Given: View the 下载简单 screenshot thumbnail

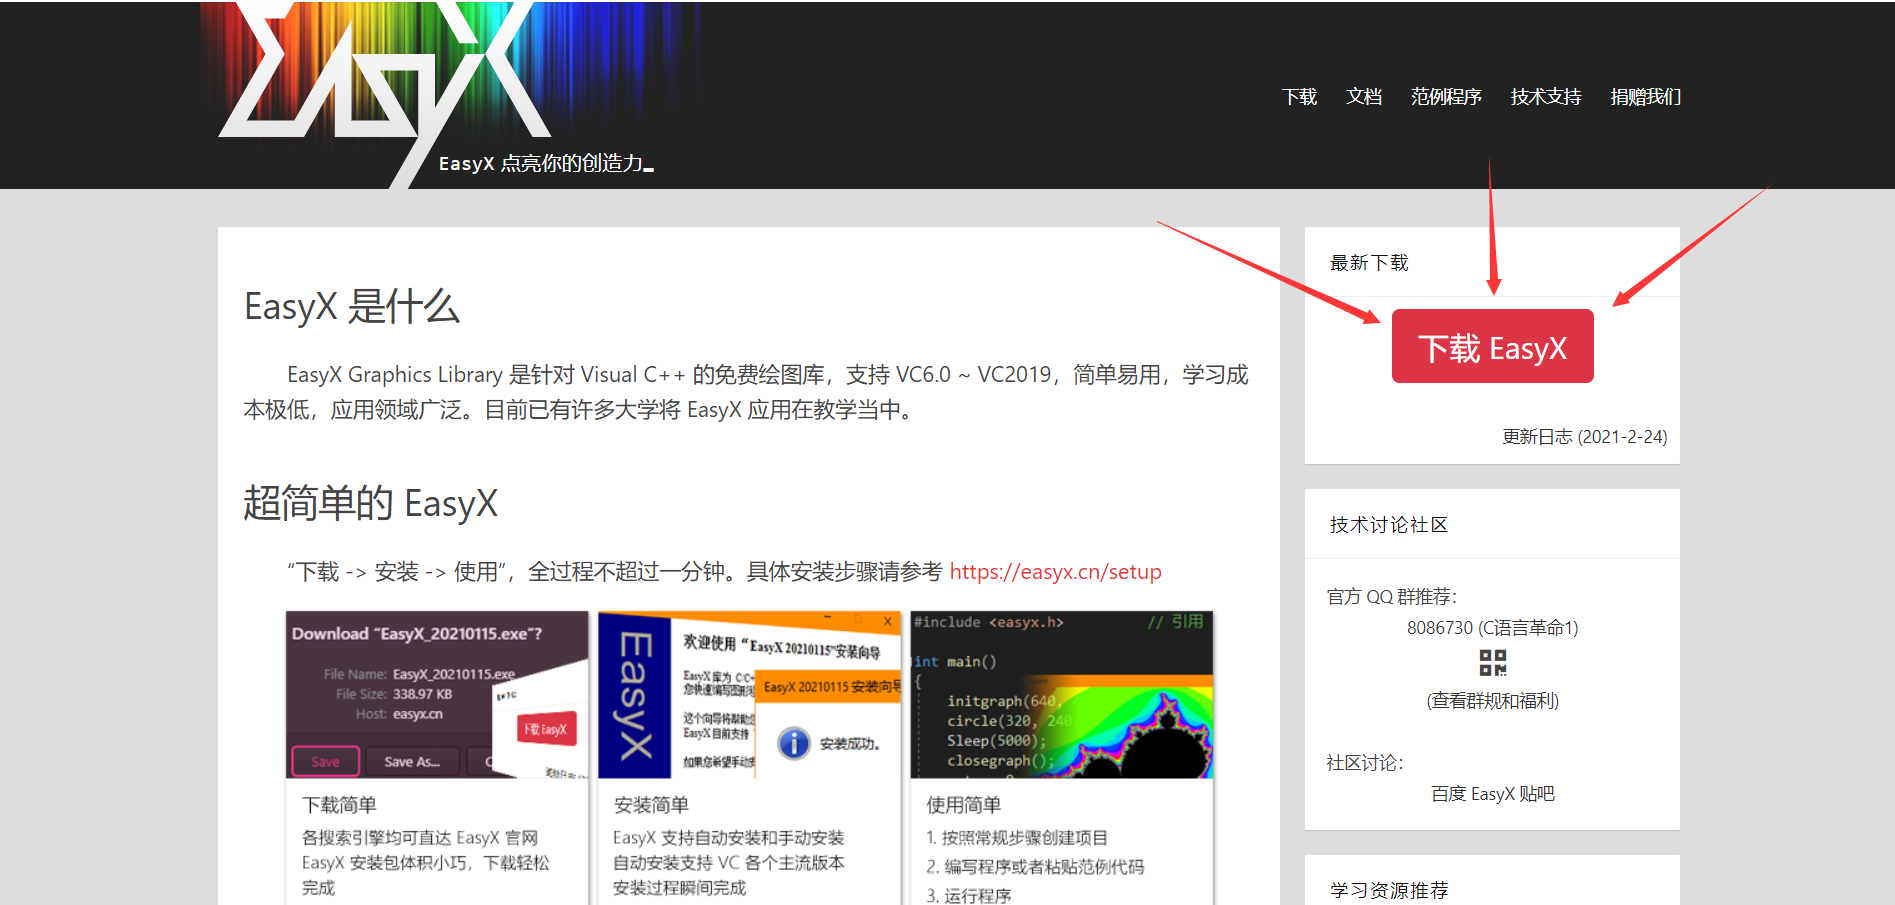Looking at the screenshot, I should click(x=437, y=693).
